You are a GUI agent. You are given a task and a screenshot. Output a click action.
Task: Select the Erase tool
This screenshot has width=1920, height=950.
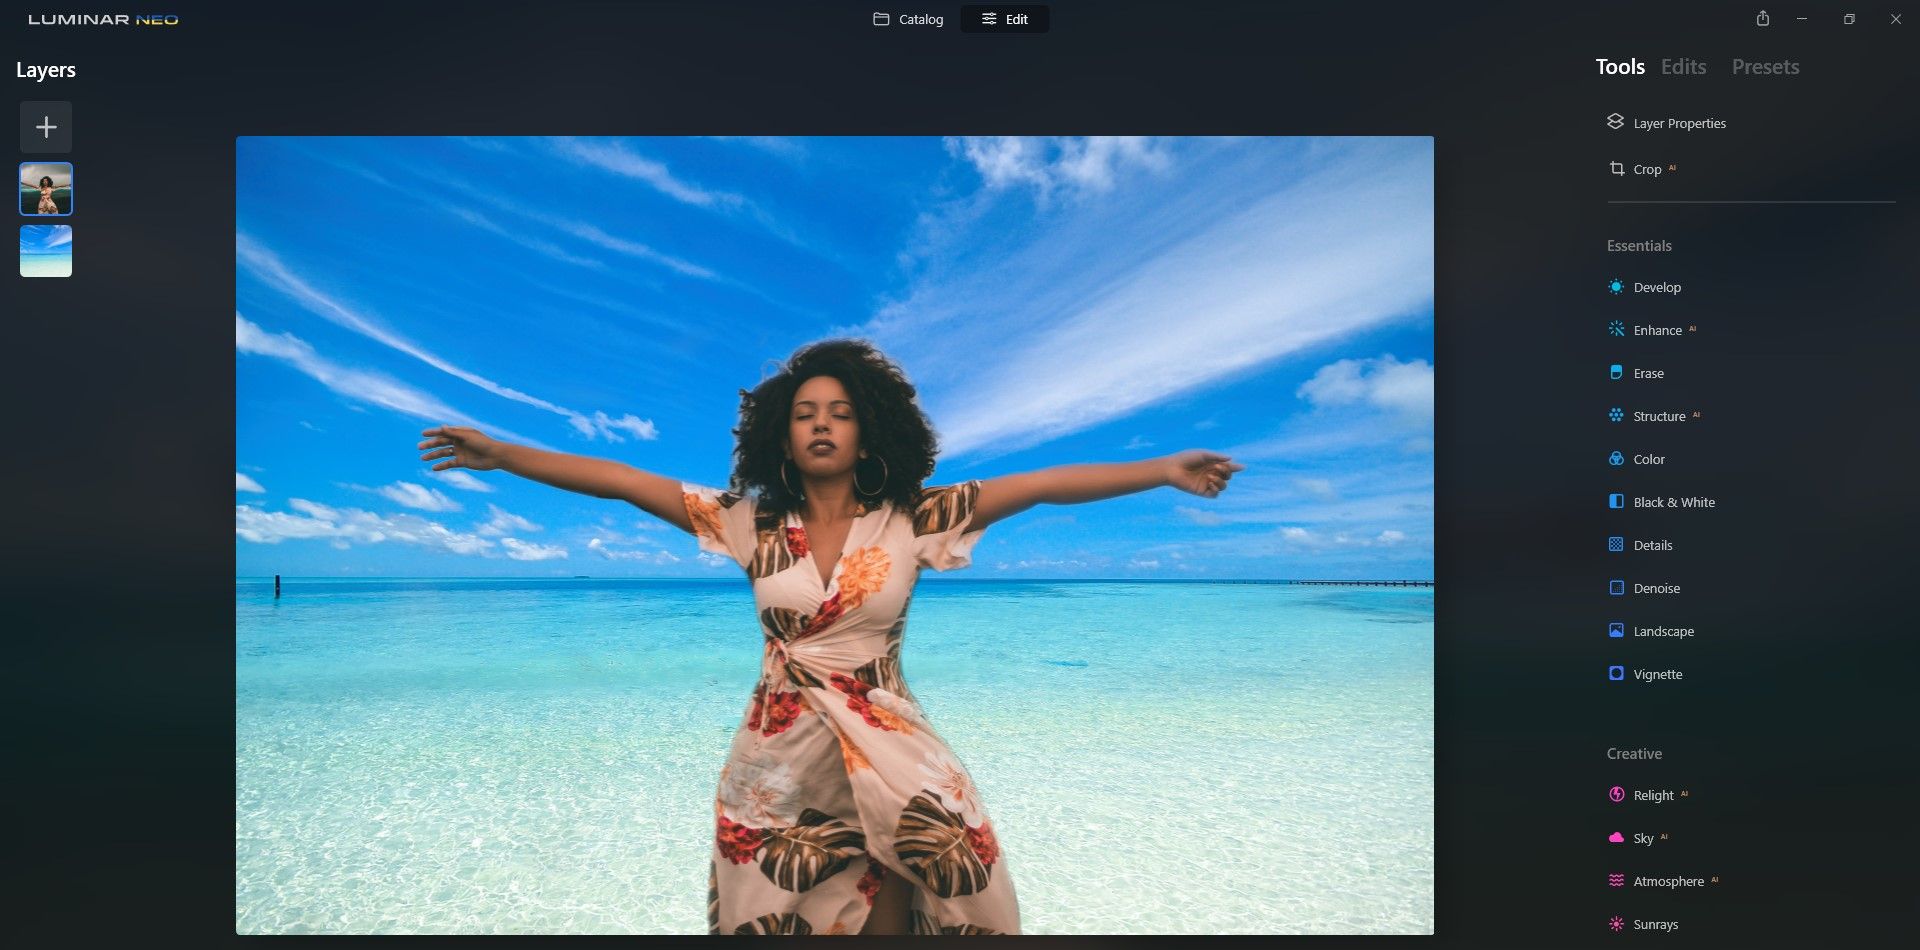(1636, 373)
